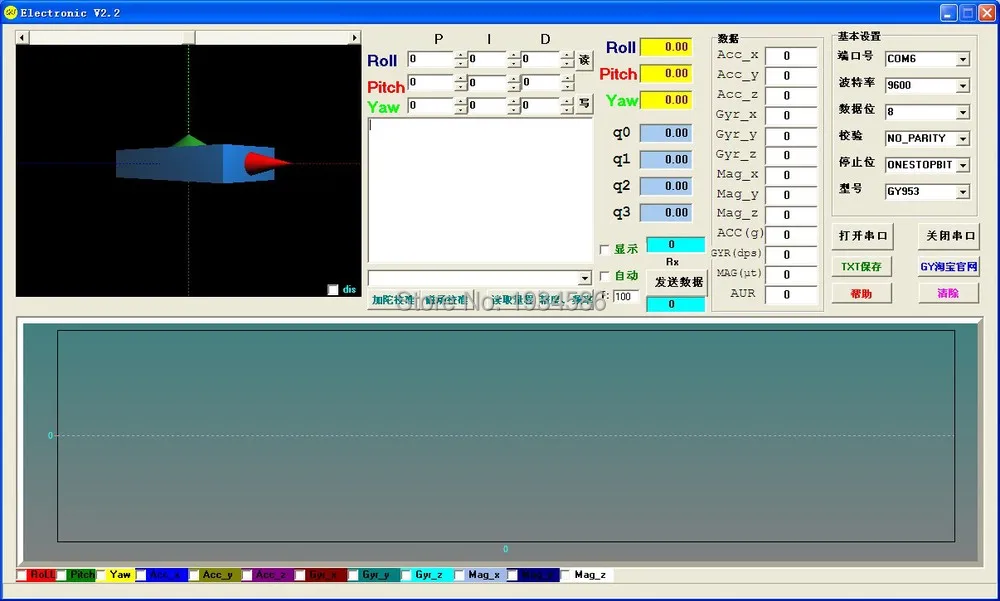Viewport: 1000px width, 601px height.
Task: Click the read (读) button beside Roll PID
Action: 584,60
